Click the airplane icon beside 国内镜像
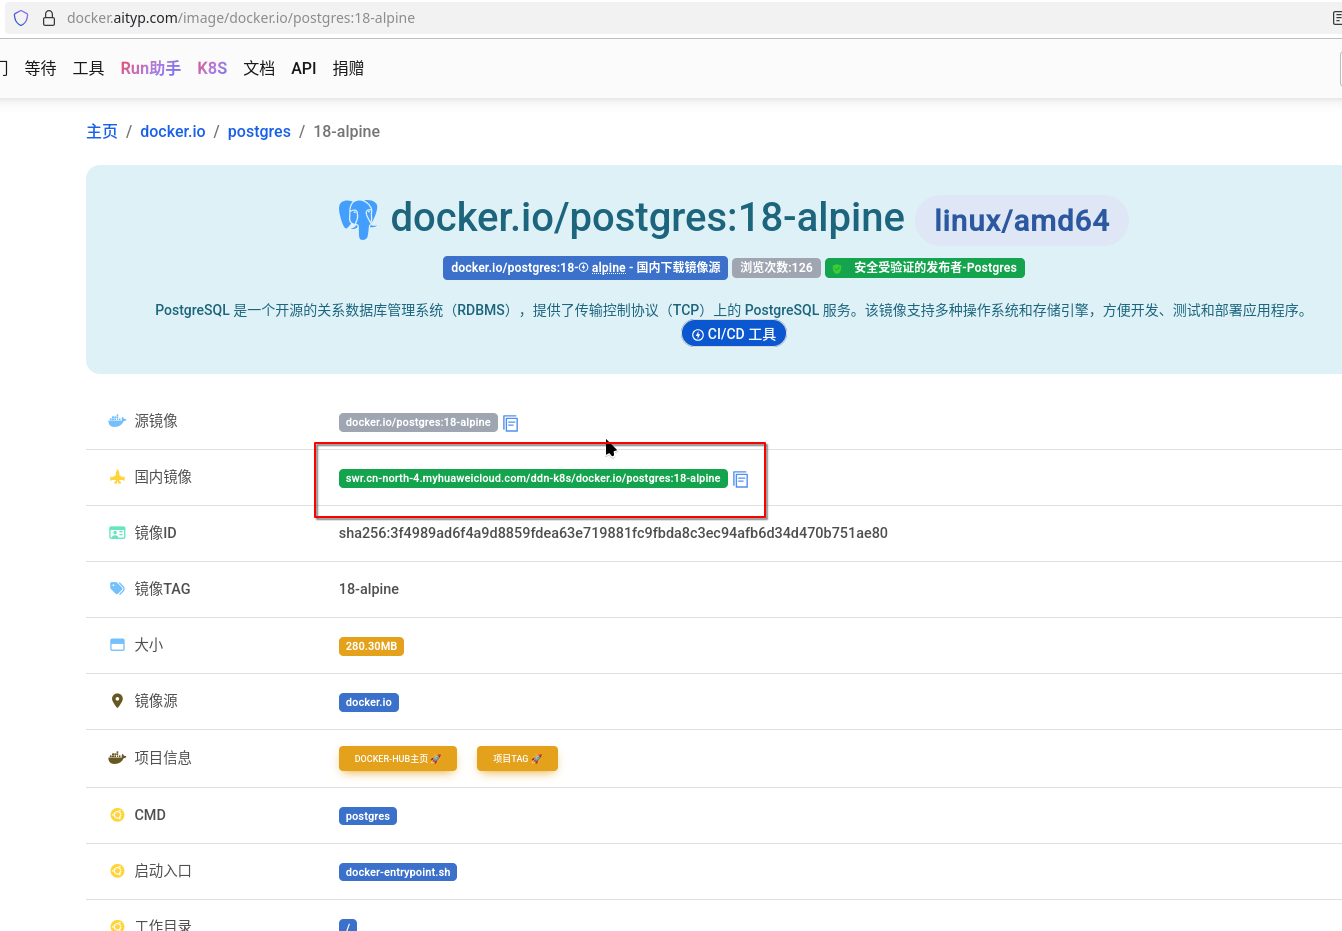This screenshot has width=1342, height=931. (x=117, y=477)
